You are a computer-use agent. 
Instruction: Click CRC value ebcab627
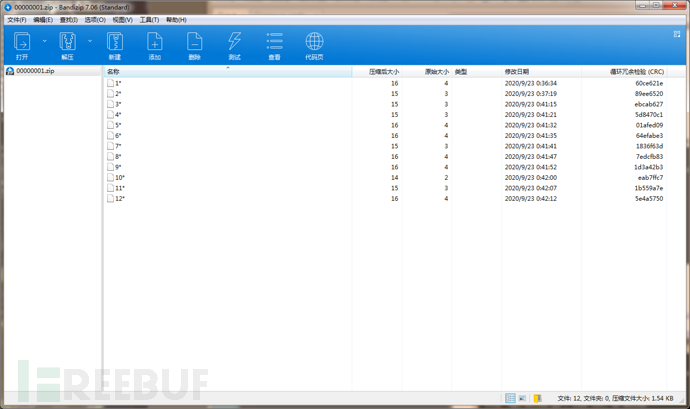pyautogui.click(x=649, y=104)
